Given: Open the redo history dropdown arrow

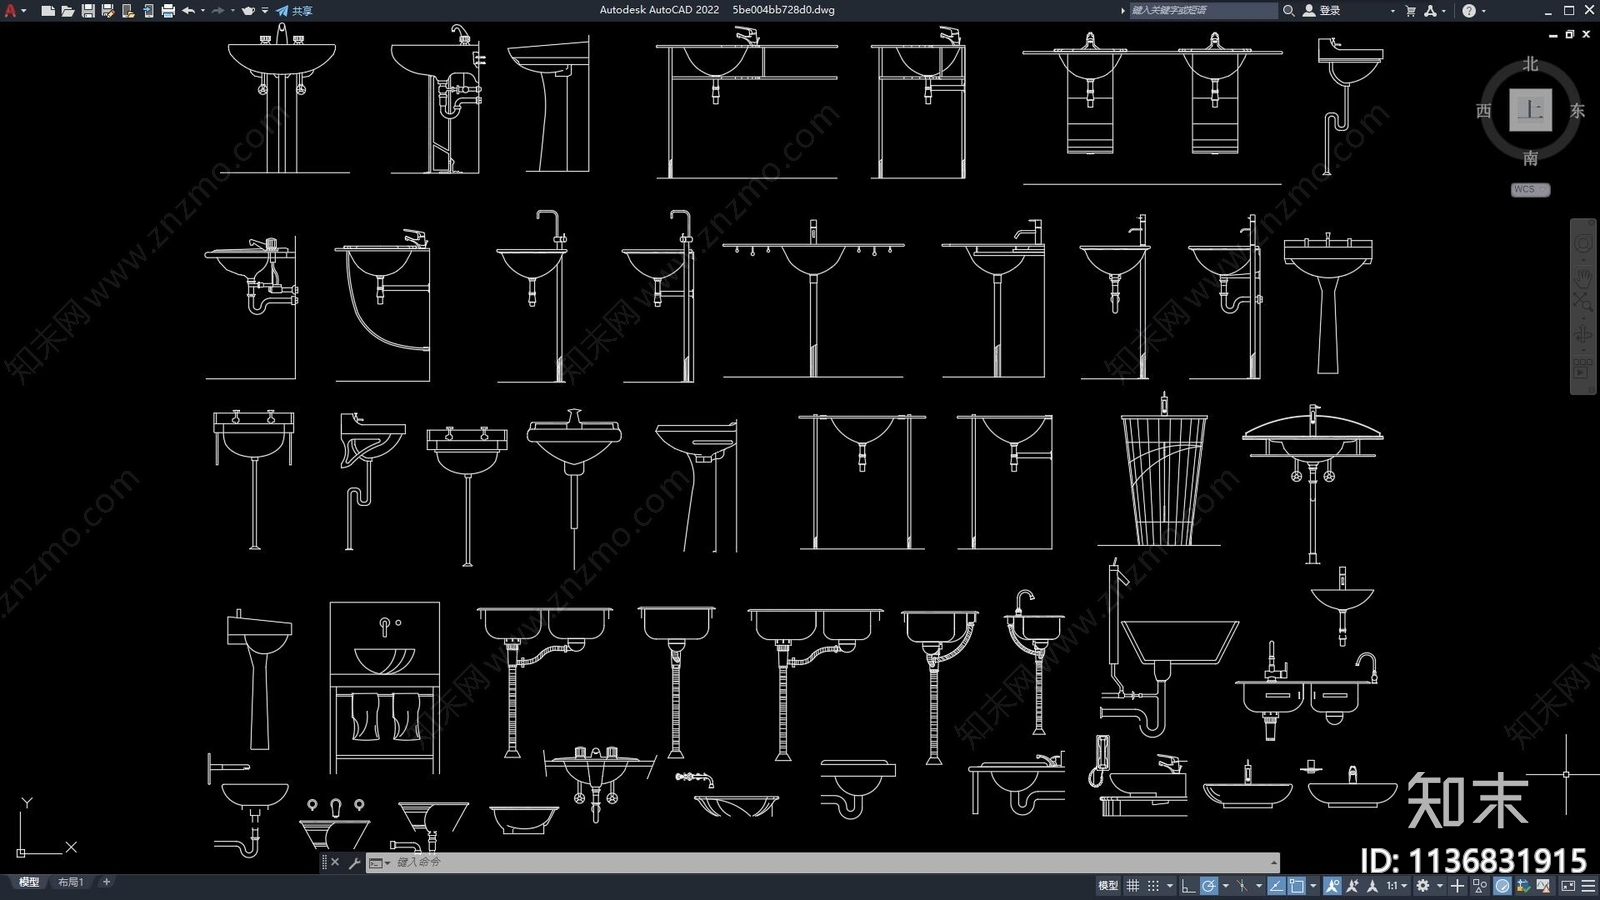Looking at the screenshot, I should click(233, 10).
